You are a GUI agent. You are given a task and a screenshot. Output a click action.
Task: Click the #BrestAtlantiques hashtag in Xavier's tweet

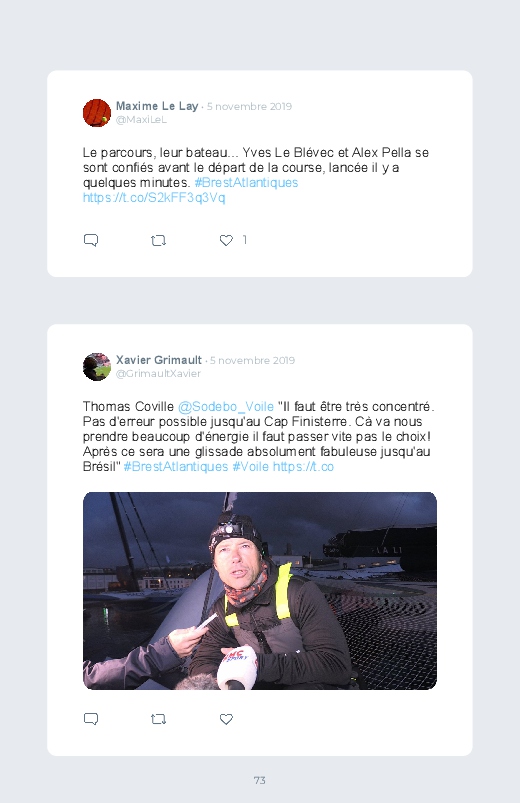pos(176,467)
